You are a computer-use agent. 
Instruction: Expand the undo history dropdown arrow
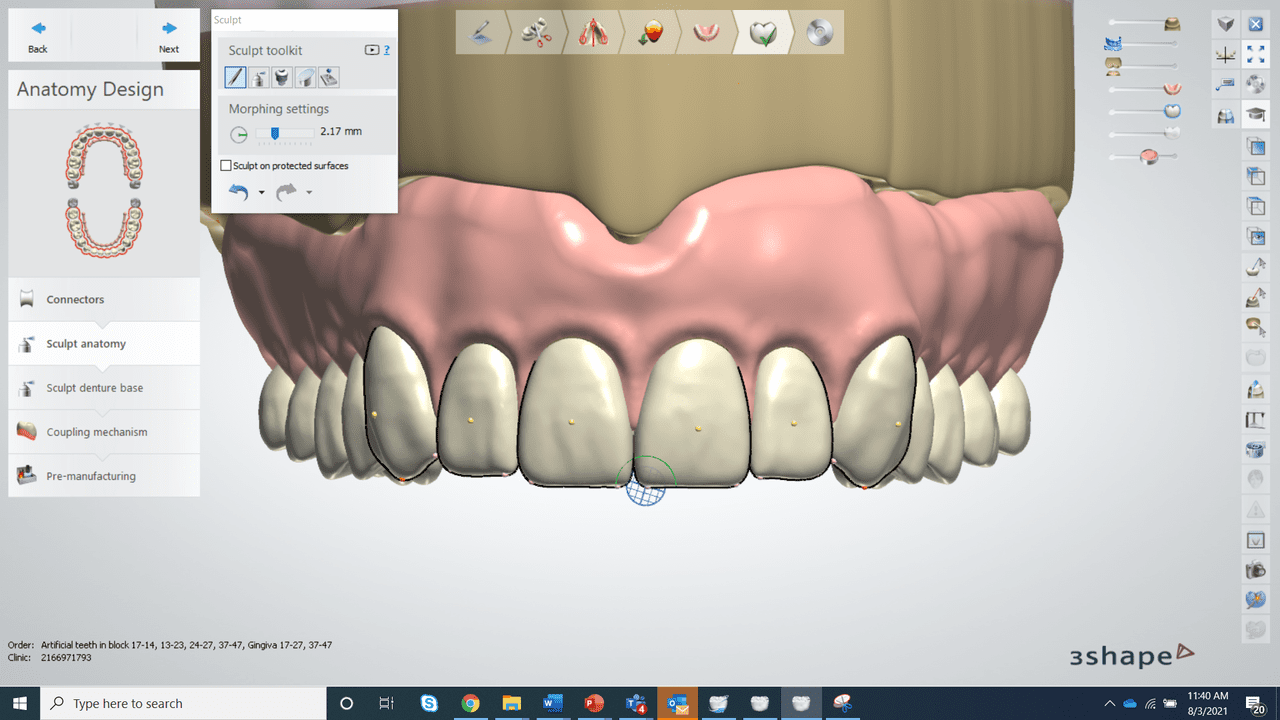[261, 193]
